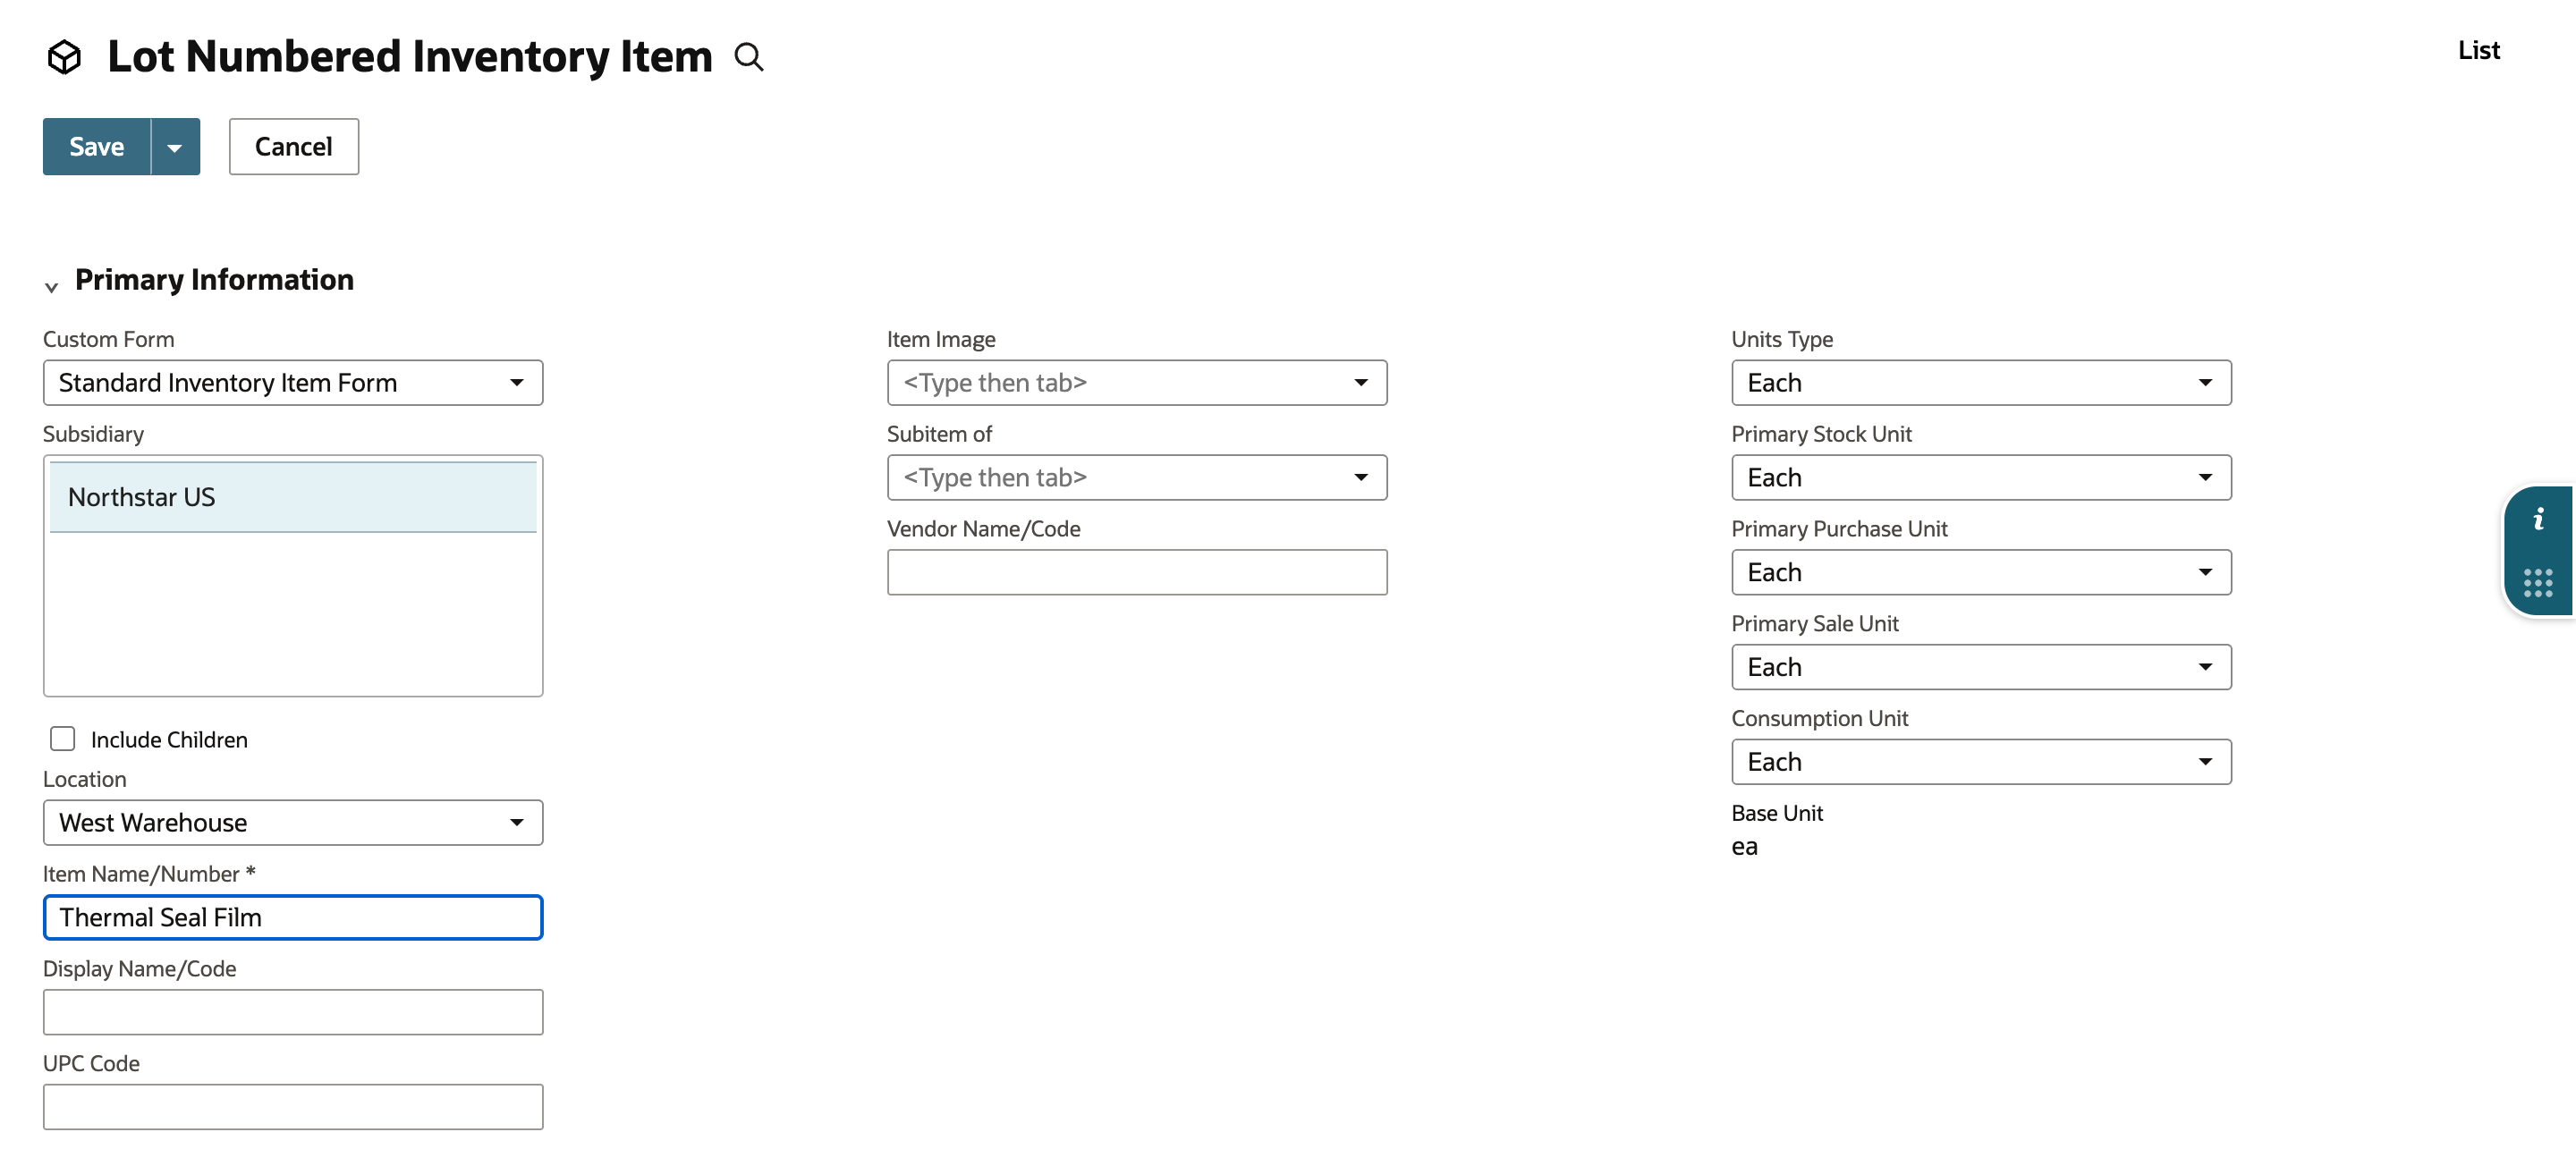
Task: Click the item cube icon beside title
Action: (x=65, y=57)
